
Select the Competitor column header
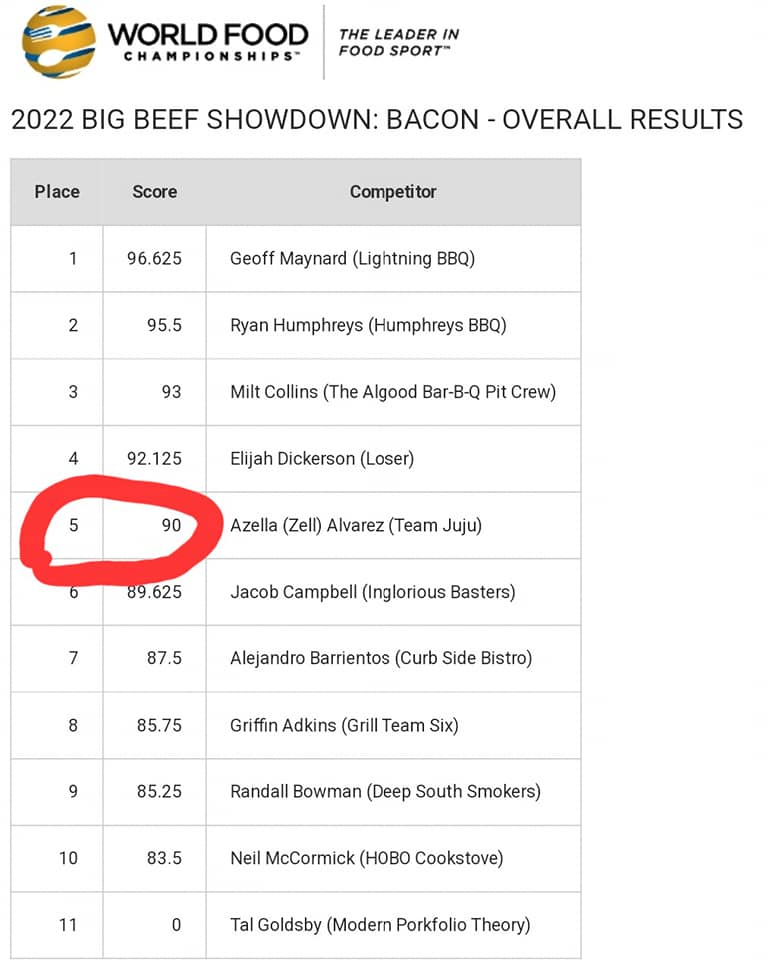(x=393, y=192)
